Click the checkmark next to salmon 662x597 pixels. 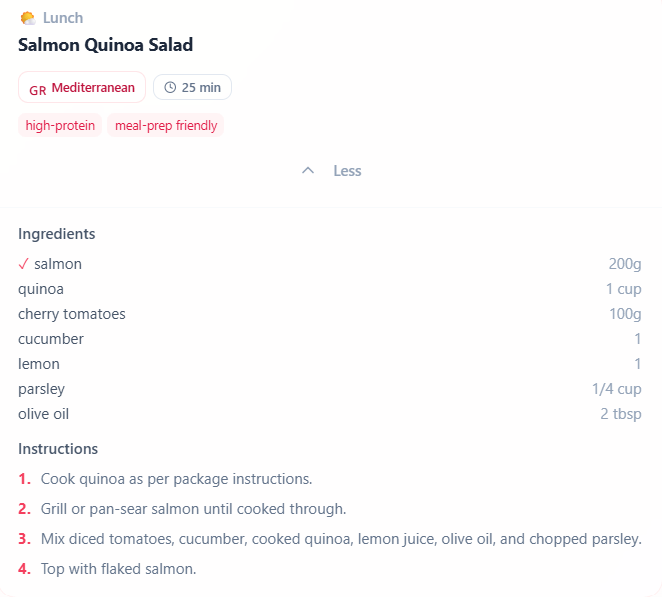click(24, 264)
